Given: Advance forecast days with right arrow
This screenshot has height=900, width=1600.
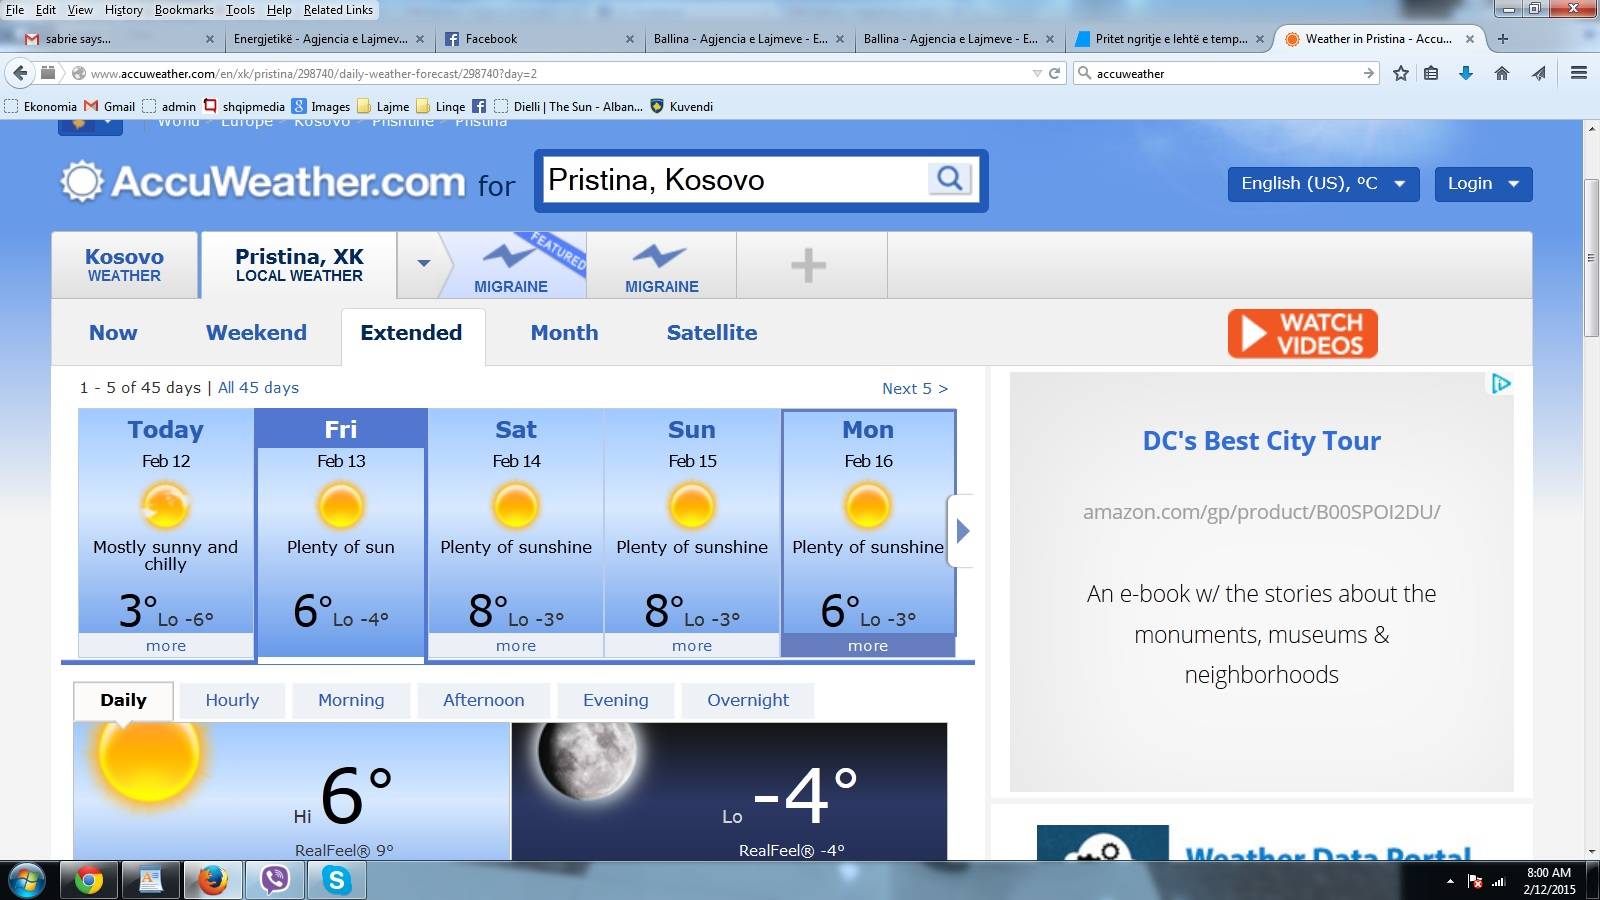Looking at the screenshot, I should point(962,531).
